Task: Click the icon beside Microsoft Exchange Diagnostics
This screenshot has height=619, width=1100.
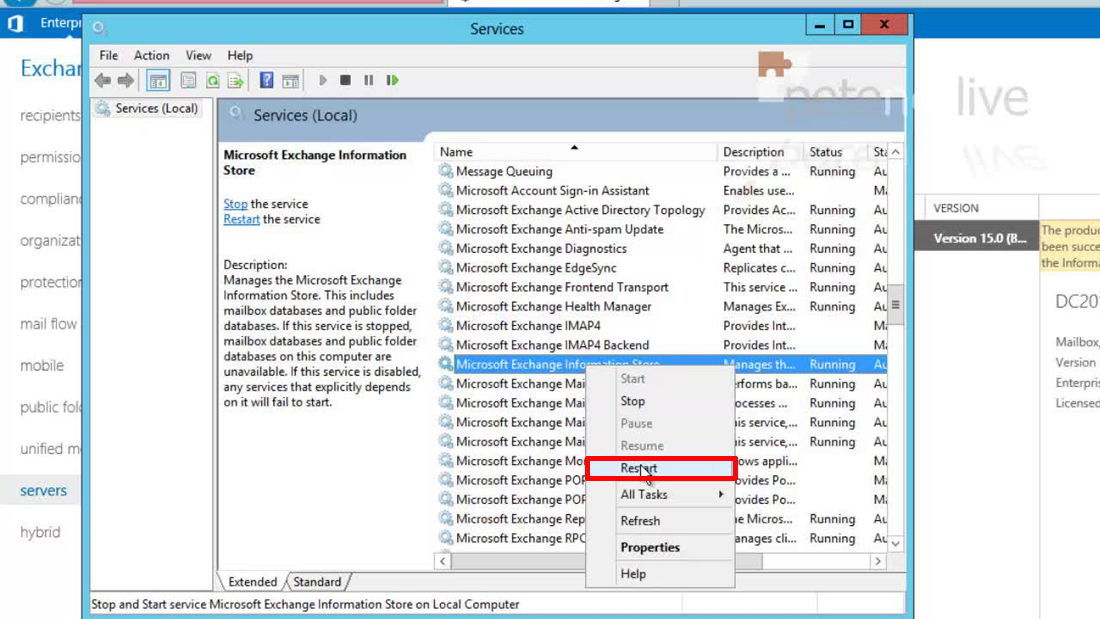Action: pyautogui.click(x=445, y=248)
